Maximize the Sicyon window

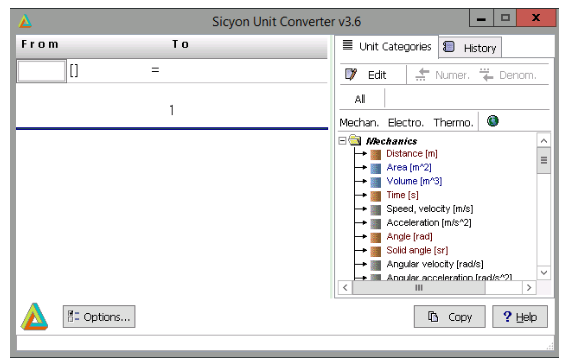click(505, 18)
